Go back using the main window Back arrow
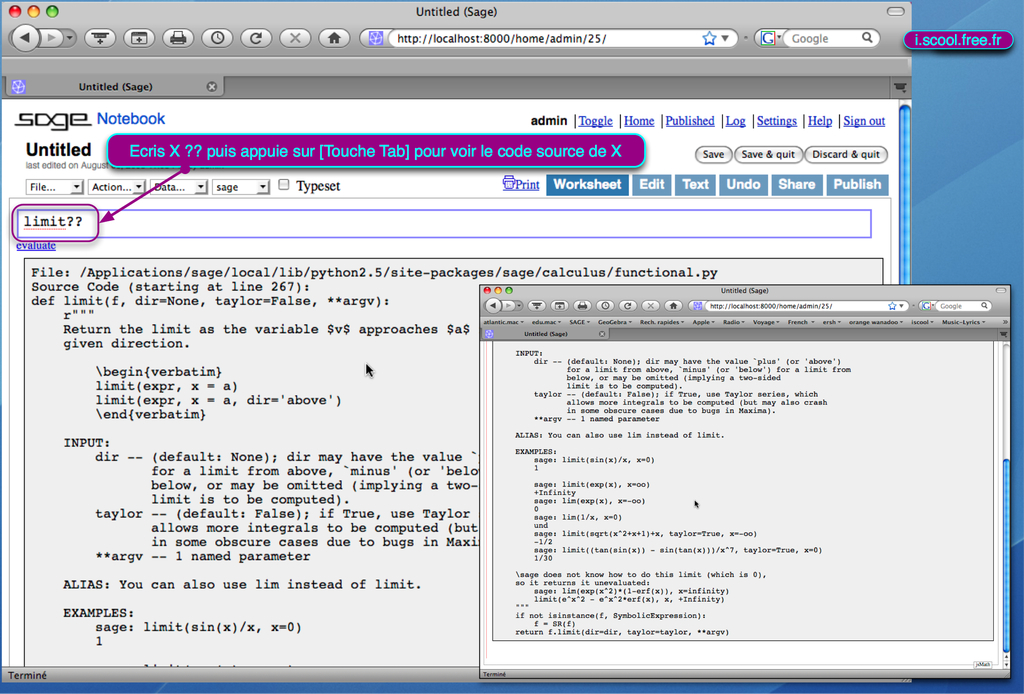This screenshot has height=694, width=1024. [x=25, y=38]
